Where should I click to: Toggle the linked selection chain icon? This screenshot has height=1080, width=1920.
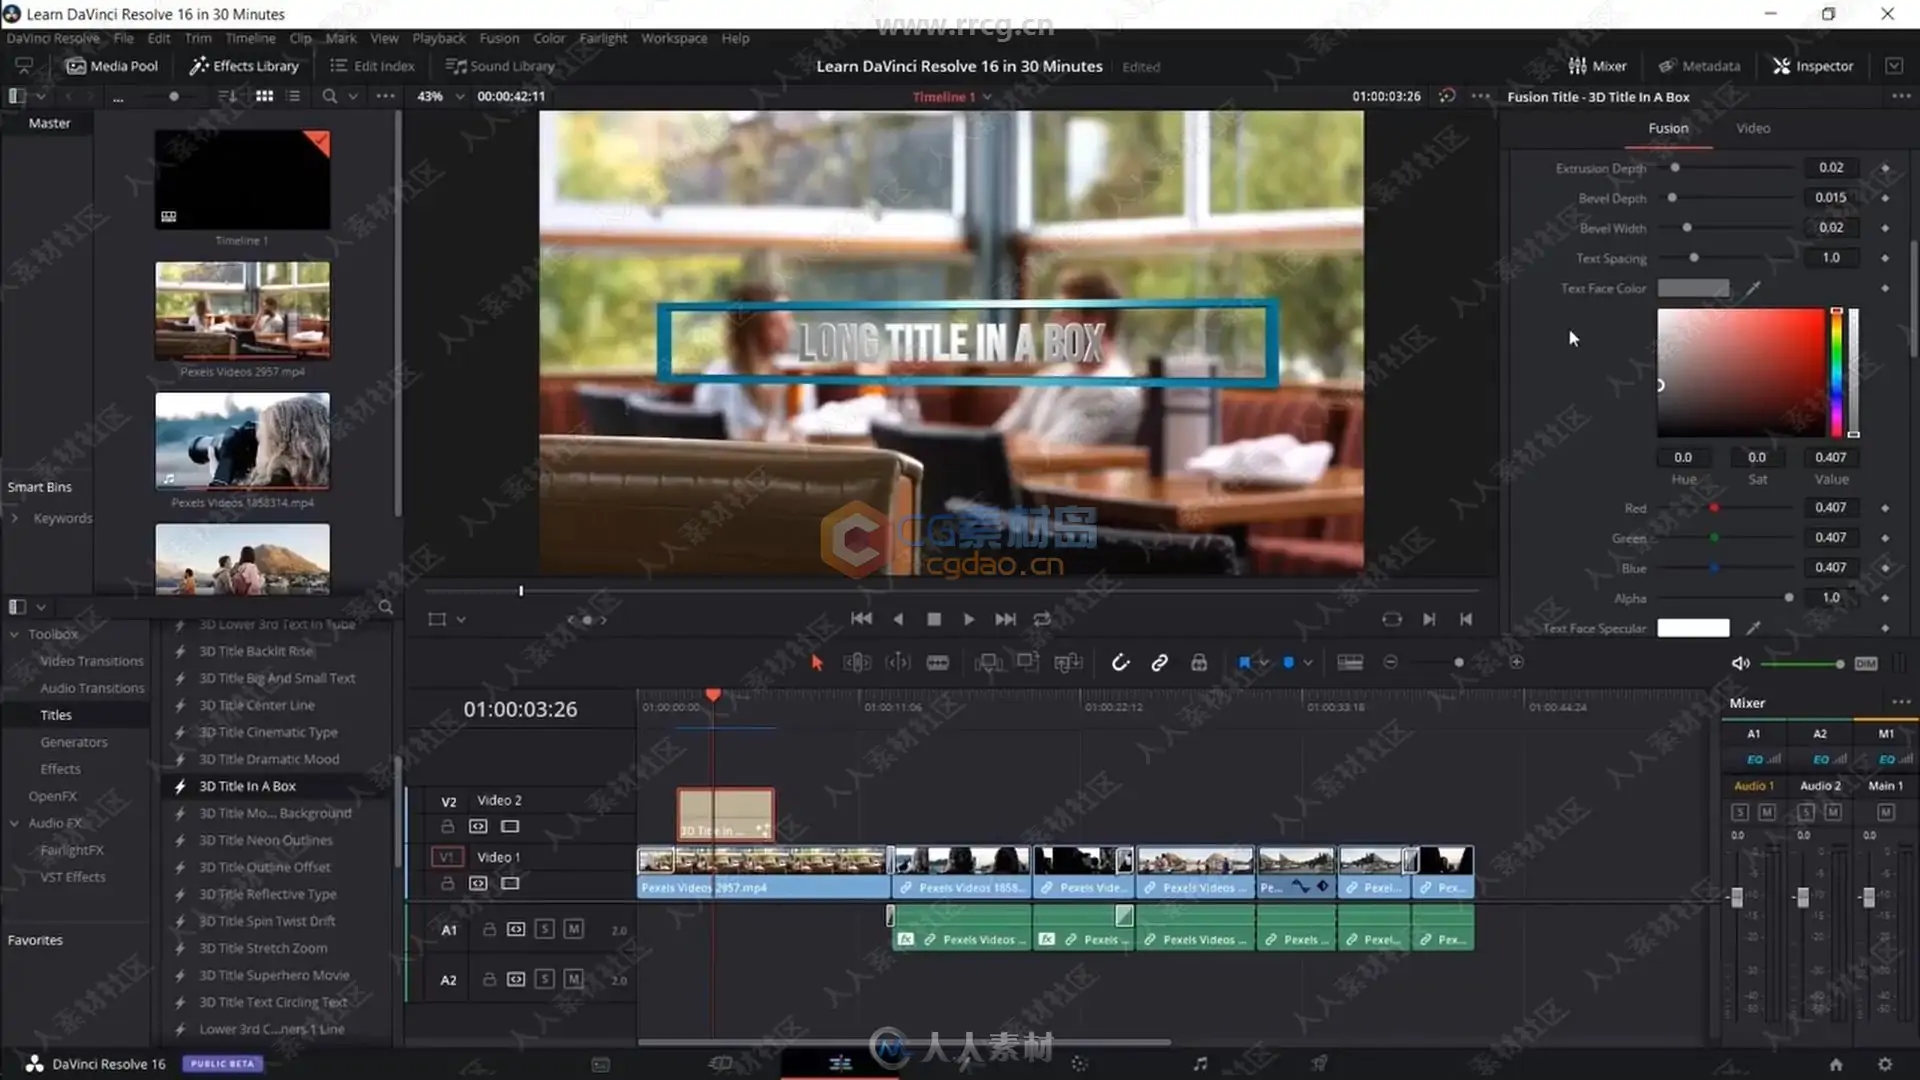[1159, 662]
